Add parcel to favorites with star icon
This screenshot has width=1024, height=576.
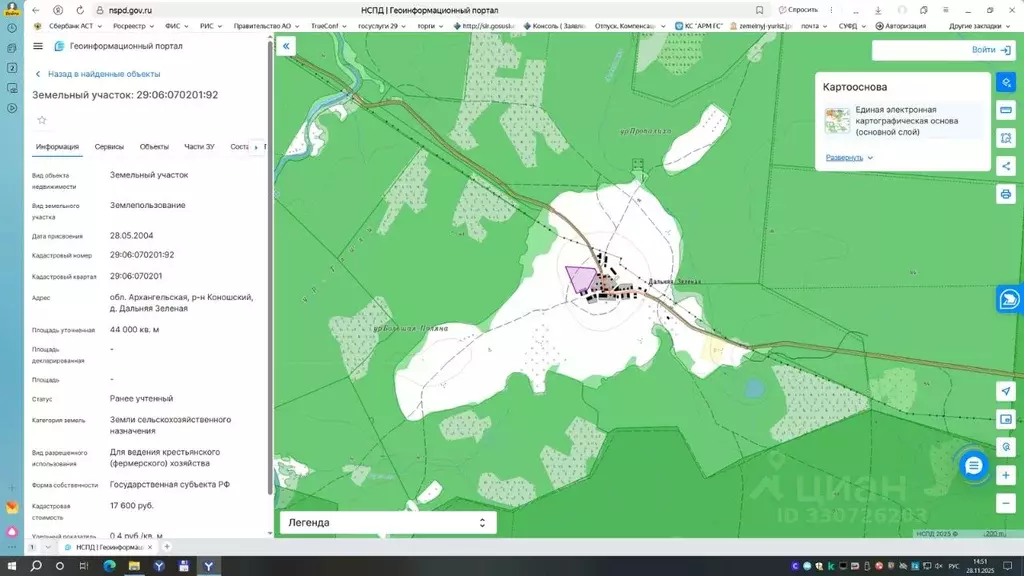42,120
